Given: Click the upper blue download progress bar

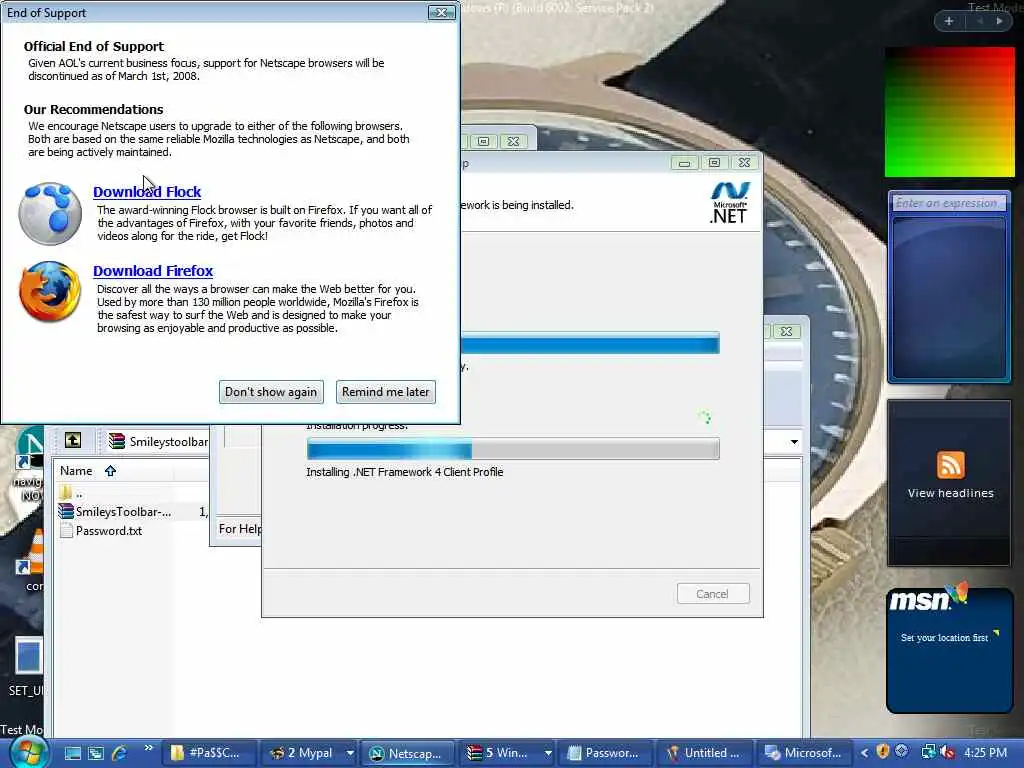Looking at the screenshot, I should [x=590, y=343].
